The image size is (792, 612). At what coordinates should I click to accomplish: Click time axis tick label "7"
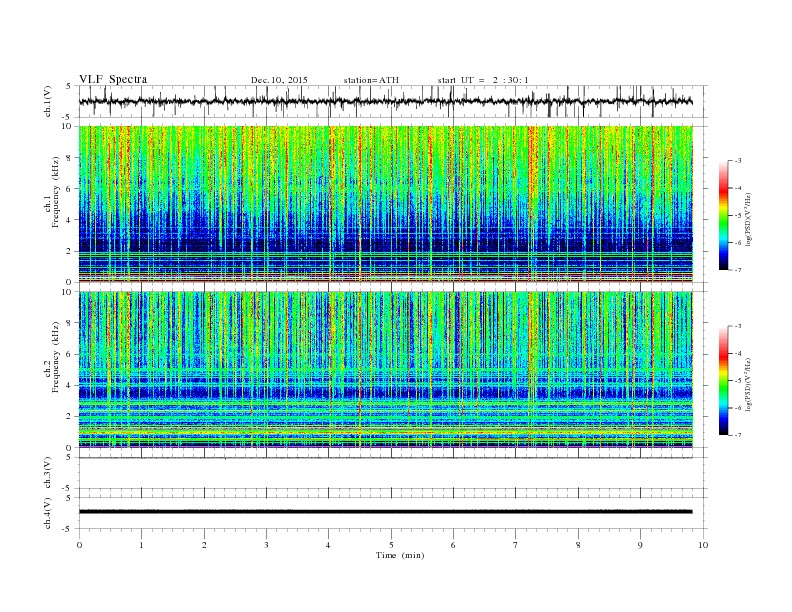pos(516,545)
